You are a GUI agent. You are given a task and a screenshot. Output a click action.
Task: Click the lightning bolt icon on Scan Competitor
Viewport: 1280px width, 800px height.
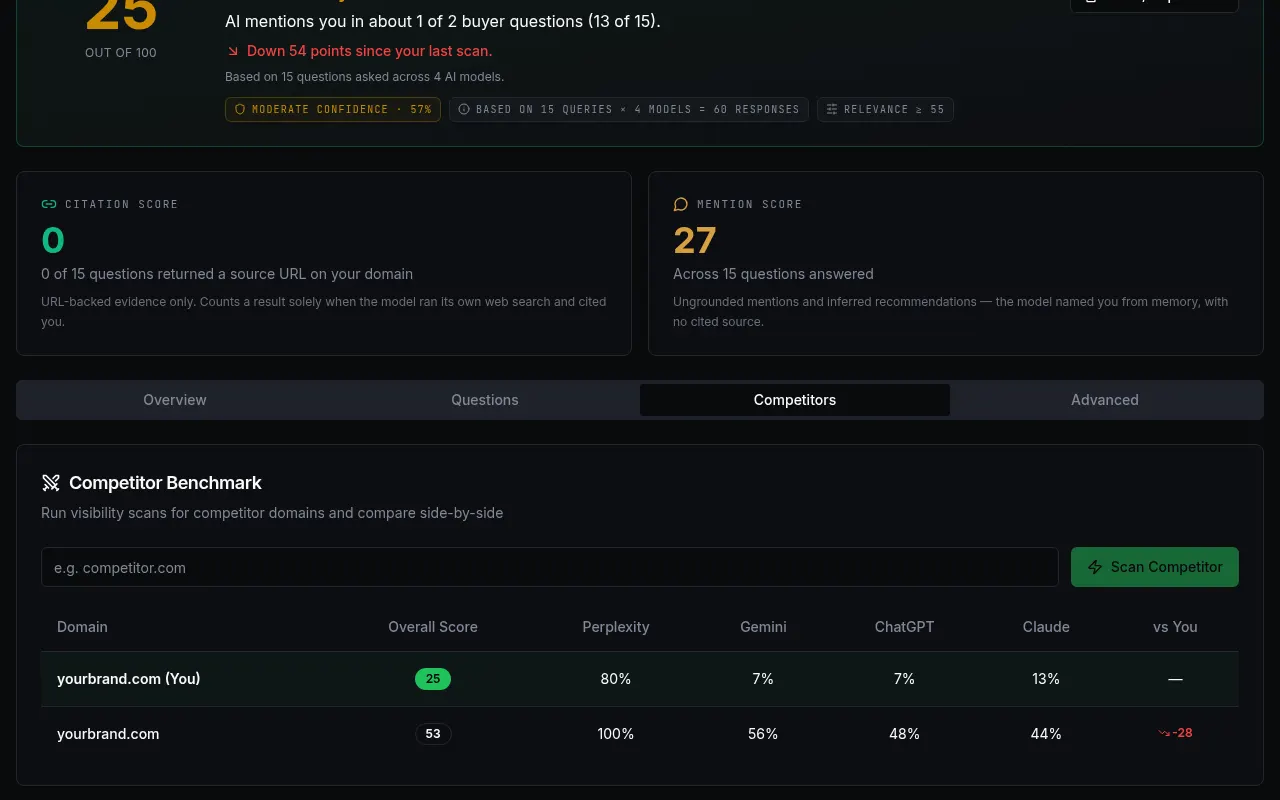1095,567
